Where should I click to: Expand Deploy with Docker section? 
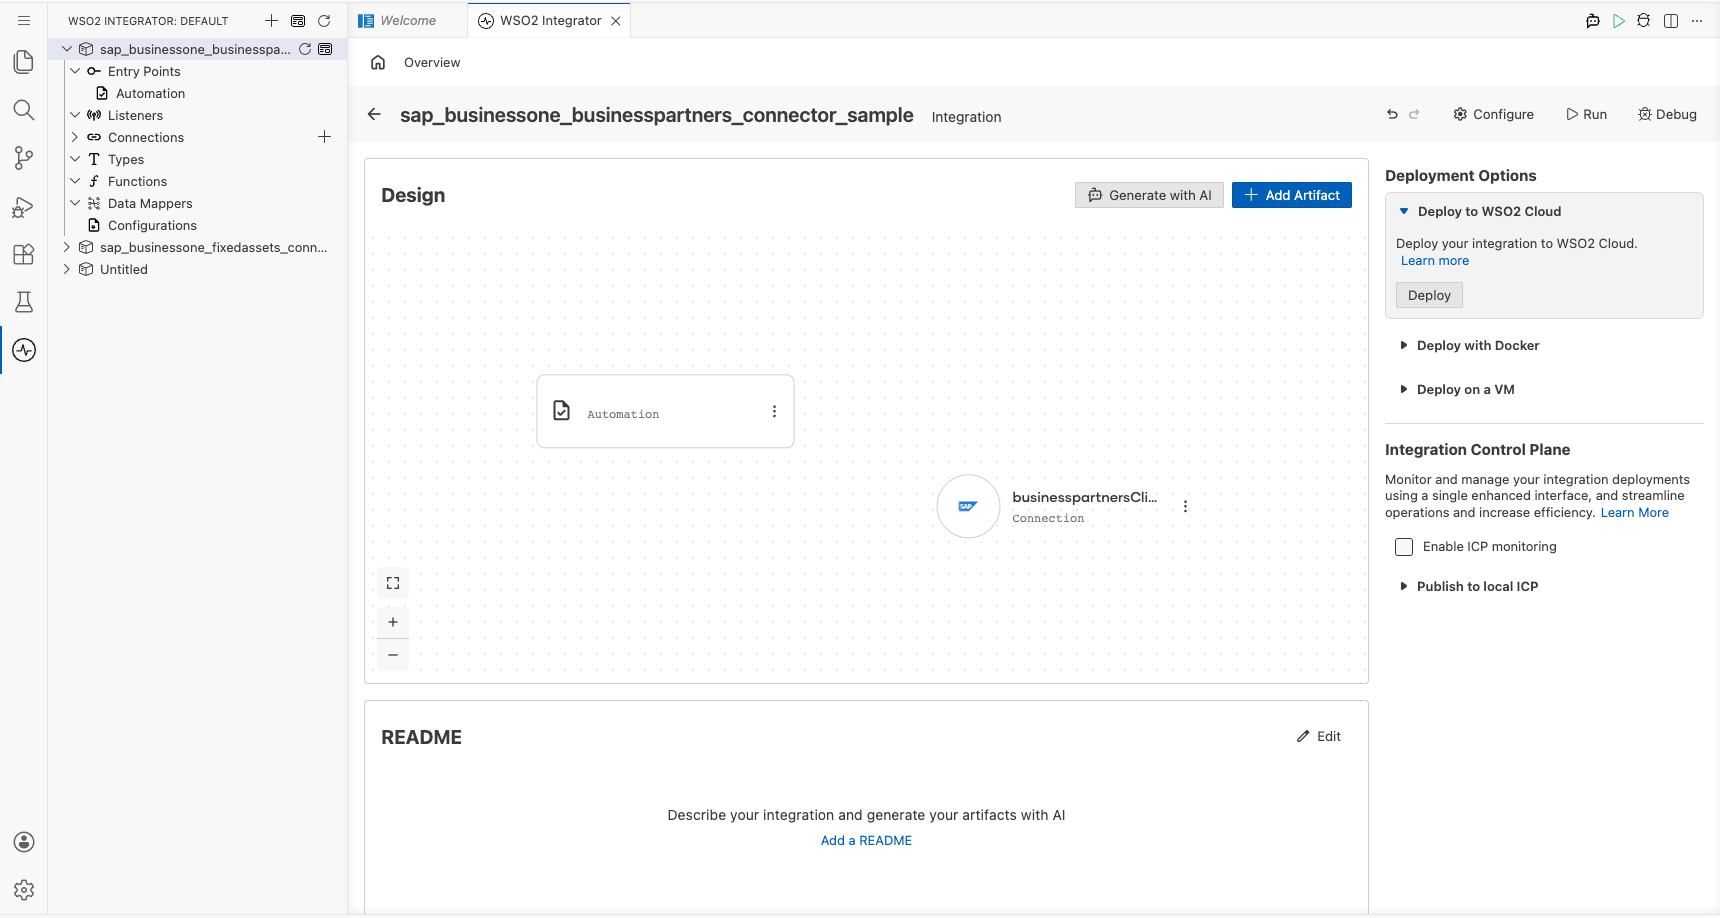(x=1404, y=345)
